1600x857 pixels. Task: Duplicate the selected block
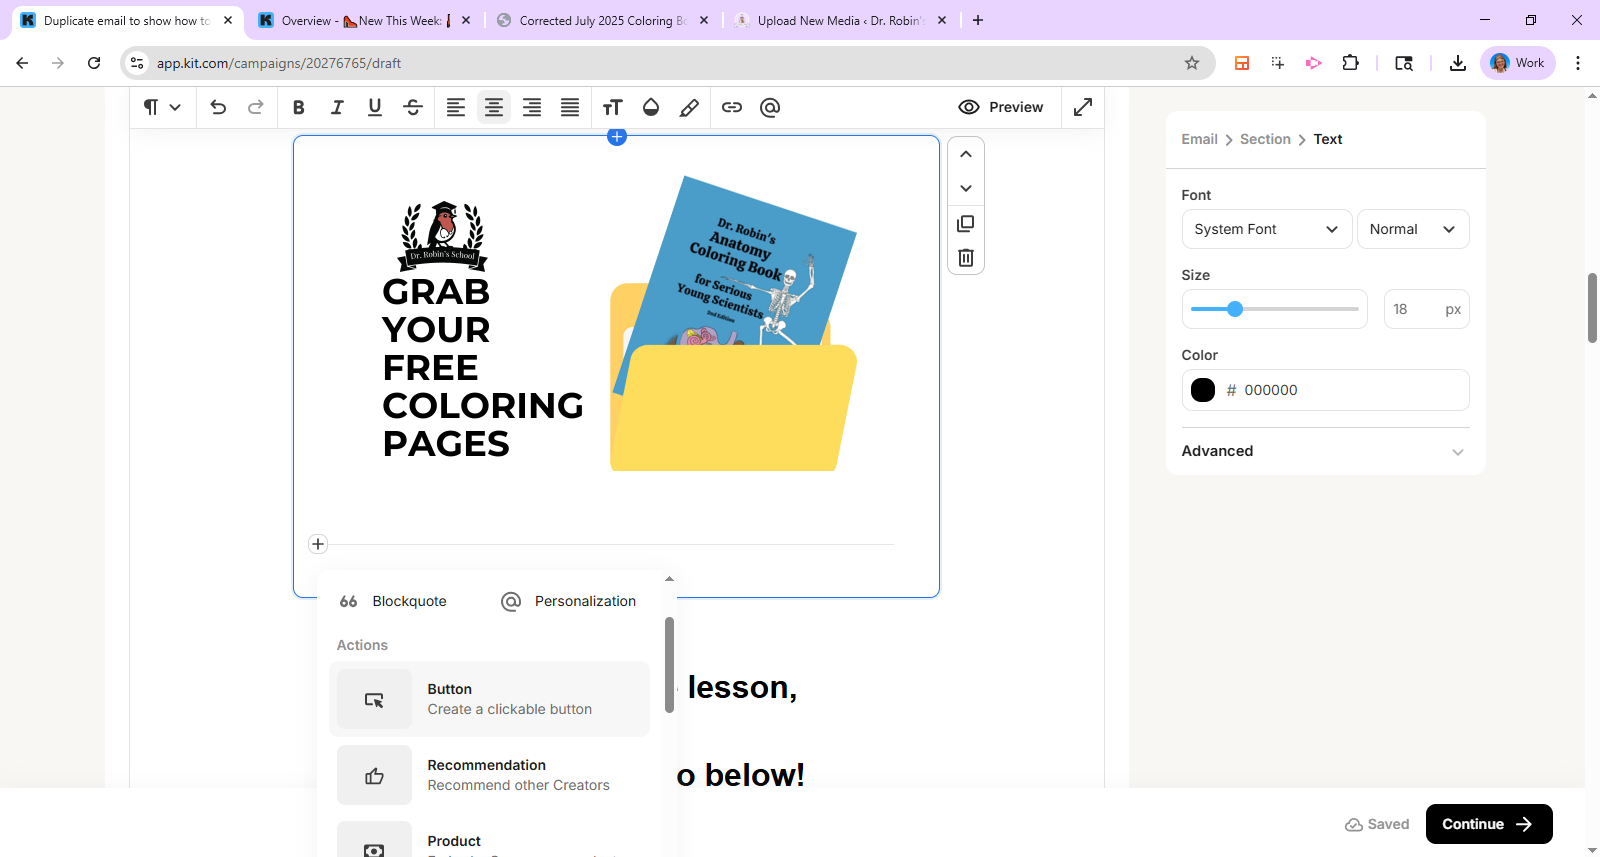coord(966,224)
